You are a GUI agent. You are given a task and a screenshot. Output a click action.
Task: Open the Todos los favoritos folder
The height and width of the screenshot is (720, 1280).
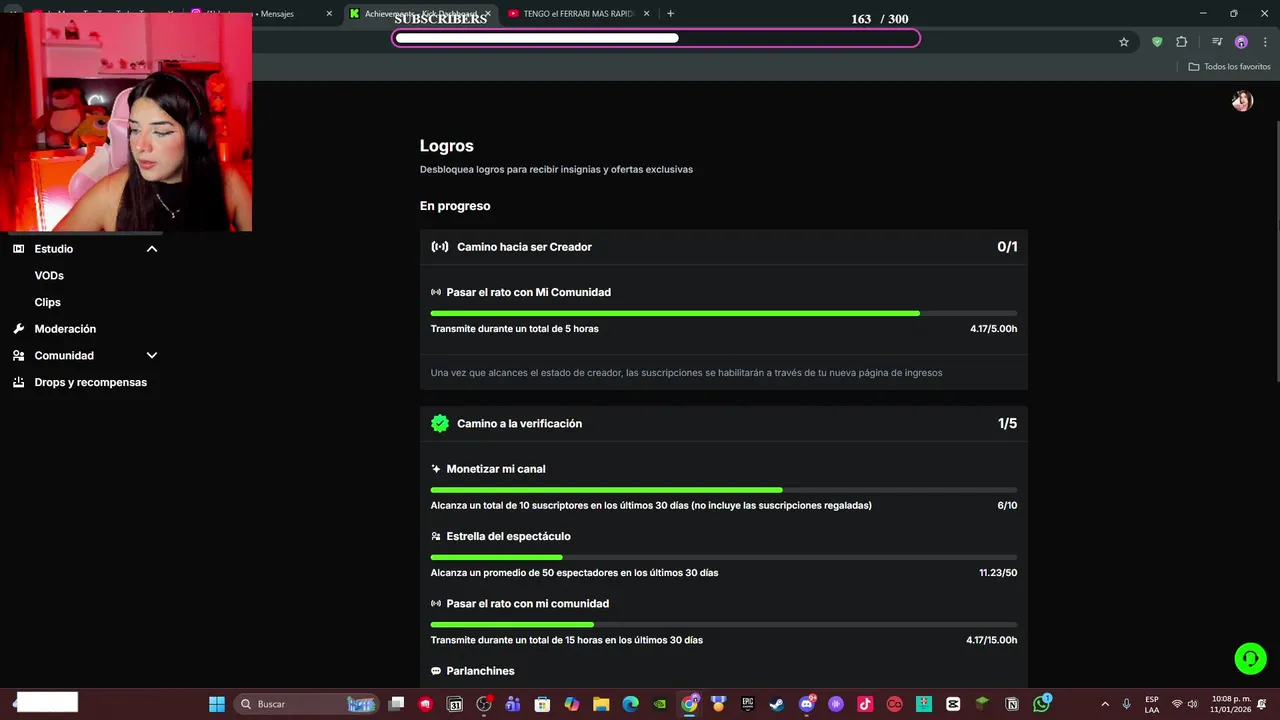[1229, 67]
